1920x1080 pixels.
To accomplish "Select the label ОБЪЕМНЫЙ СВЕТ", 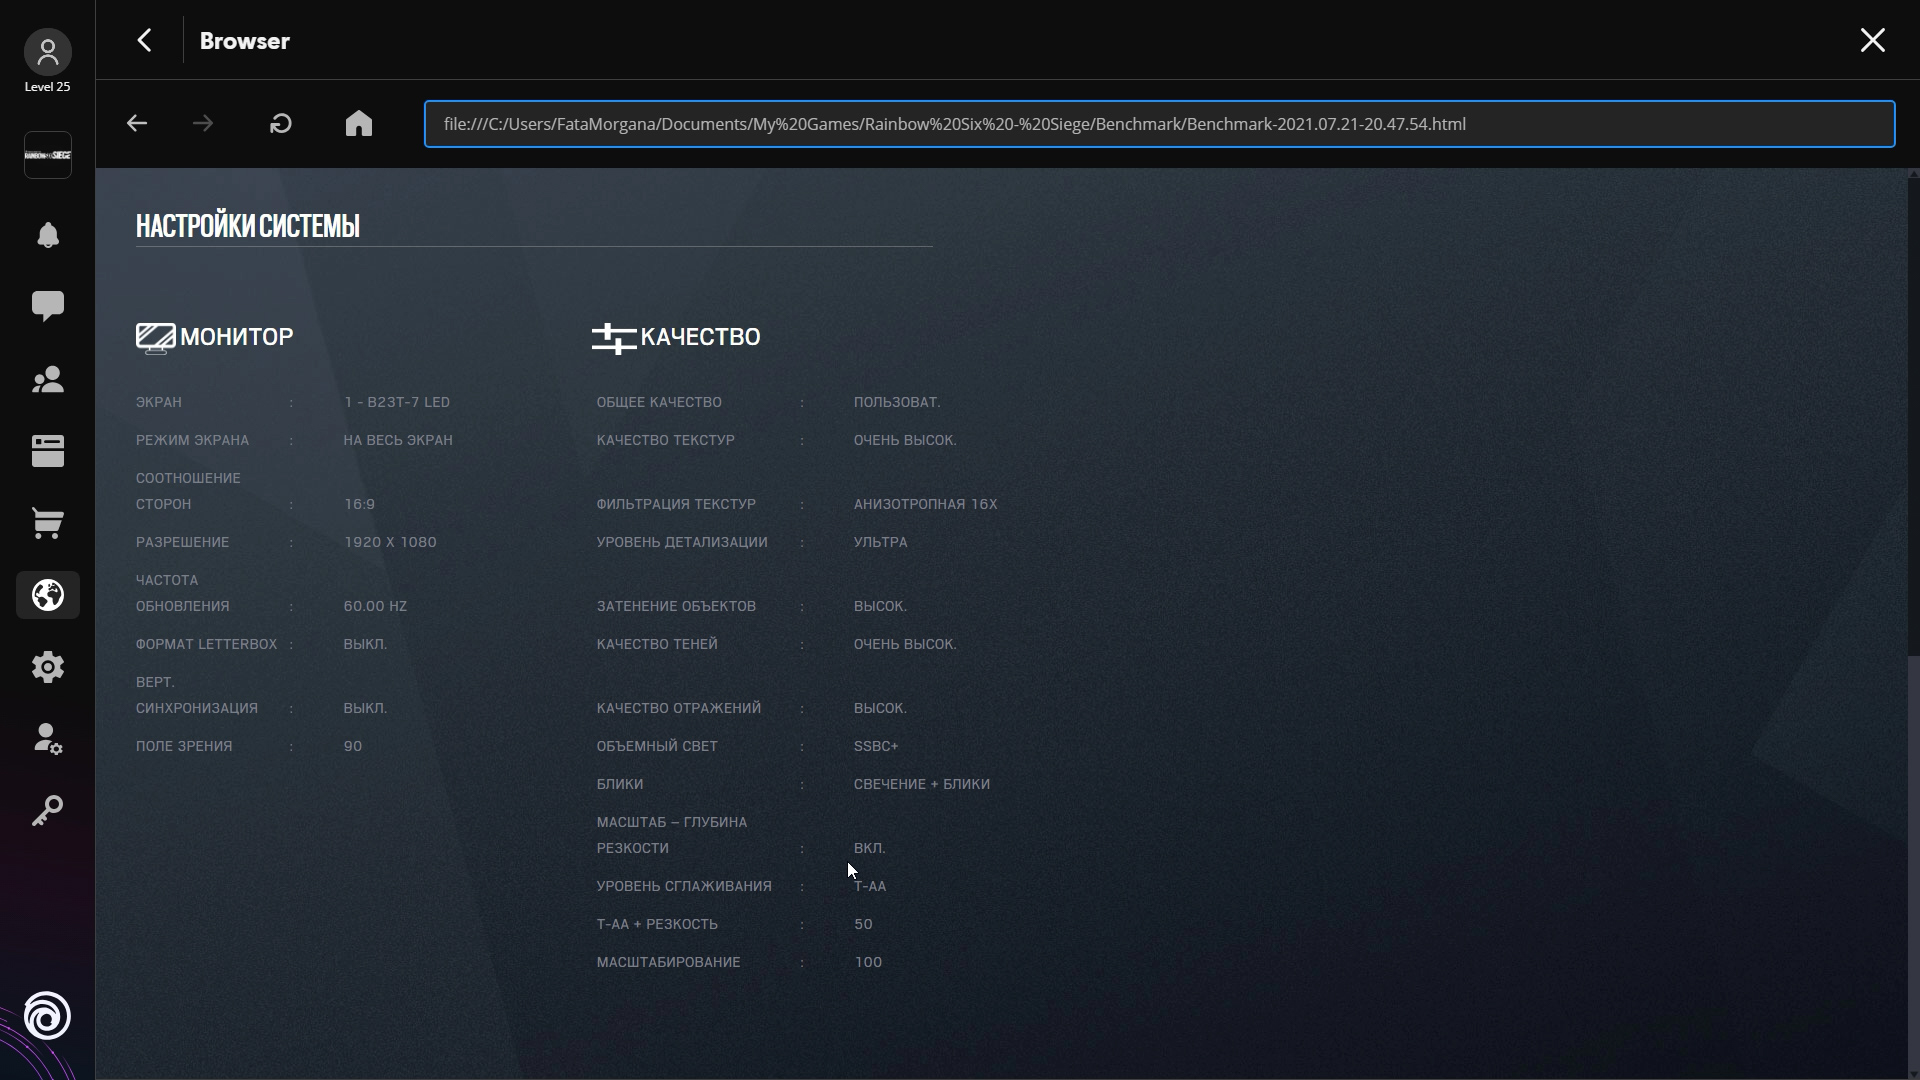I will (x=657, y=746).
